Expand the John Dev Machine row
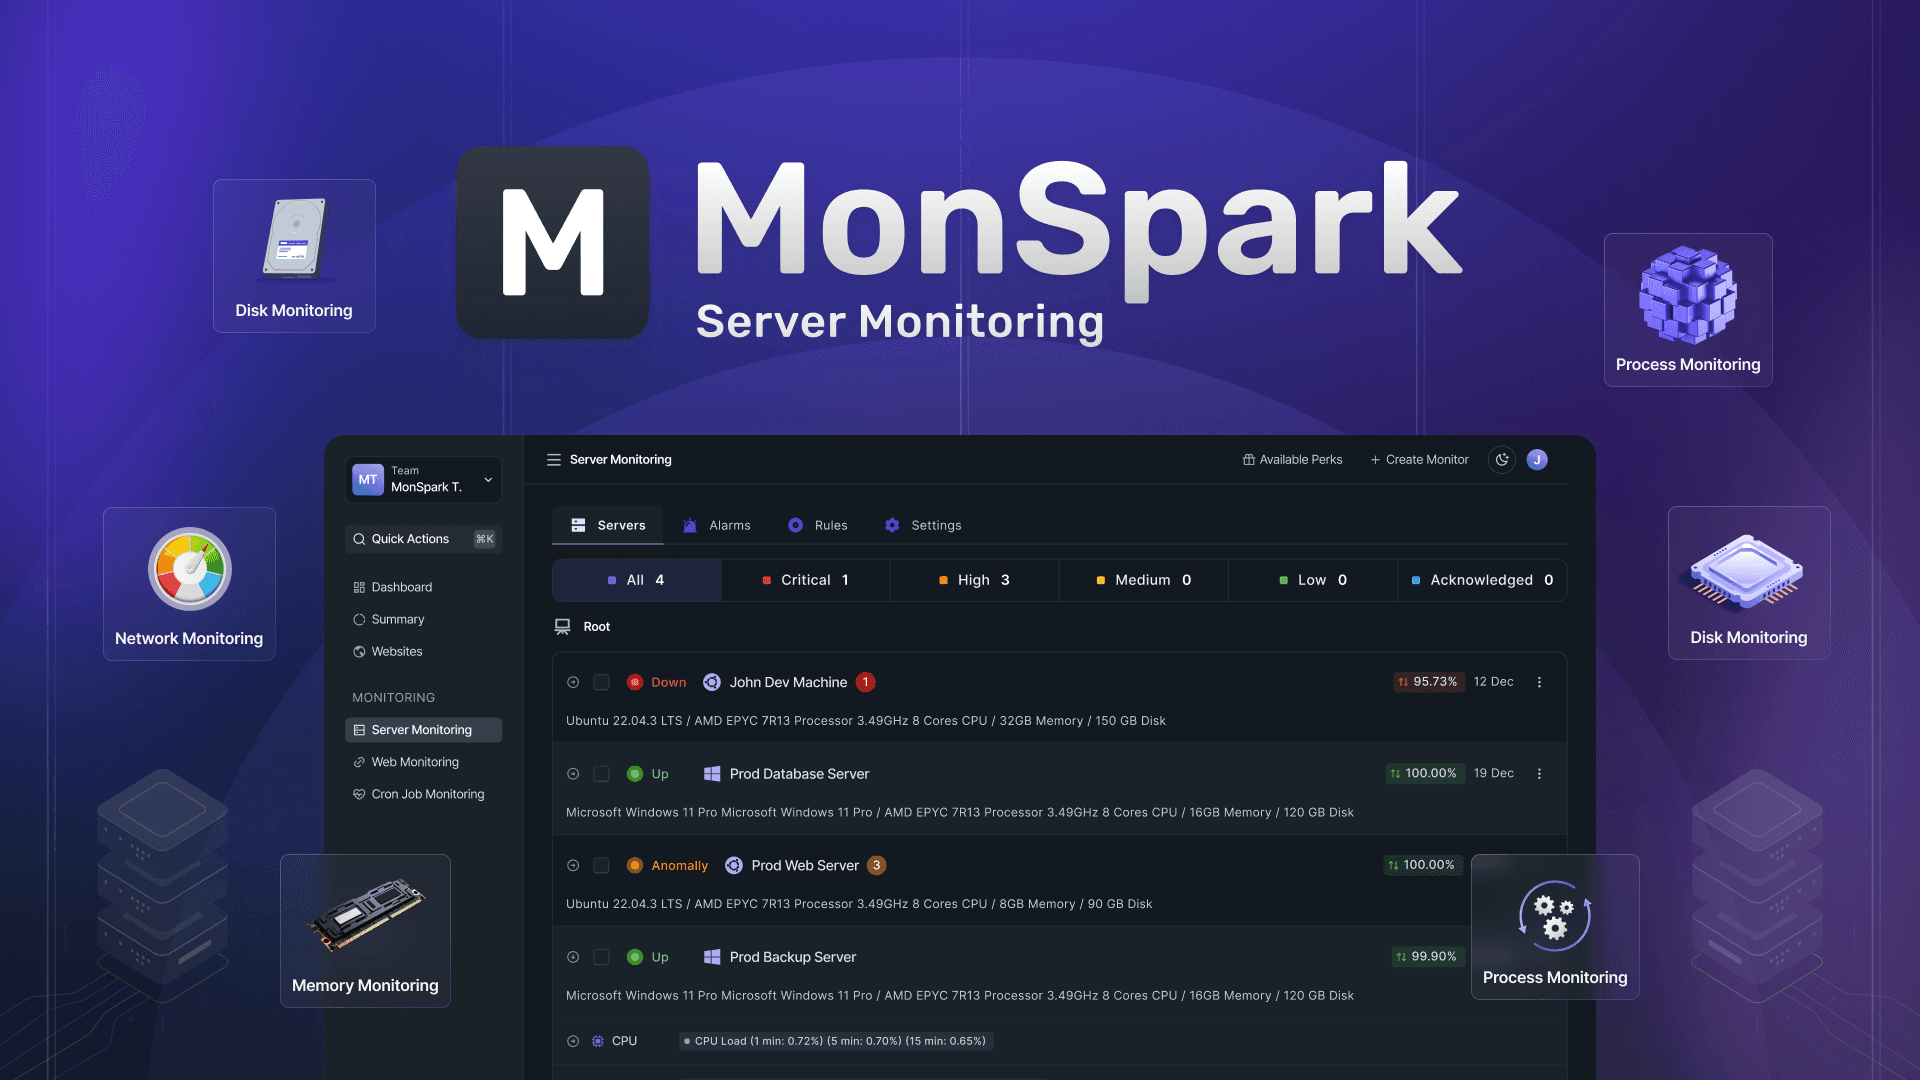 (572, 682)
